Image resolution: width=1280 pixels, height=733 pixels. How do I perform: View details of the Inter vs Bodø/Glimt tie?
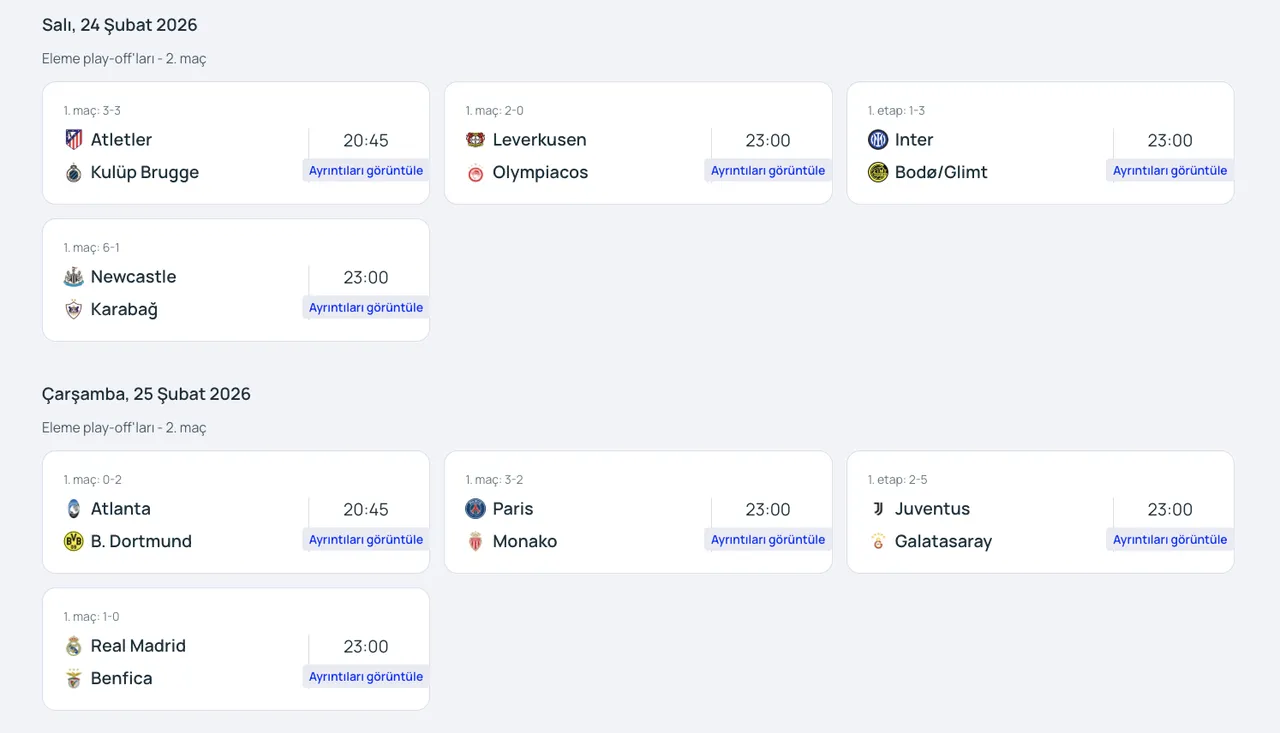point(1168,170)
